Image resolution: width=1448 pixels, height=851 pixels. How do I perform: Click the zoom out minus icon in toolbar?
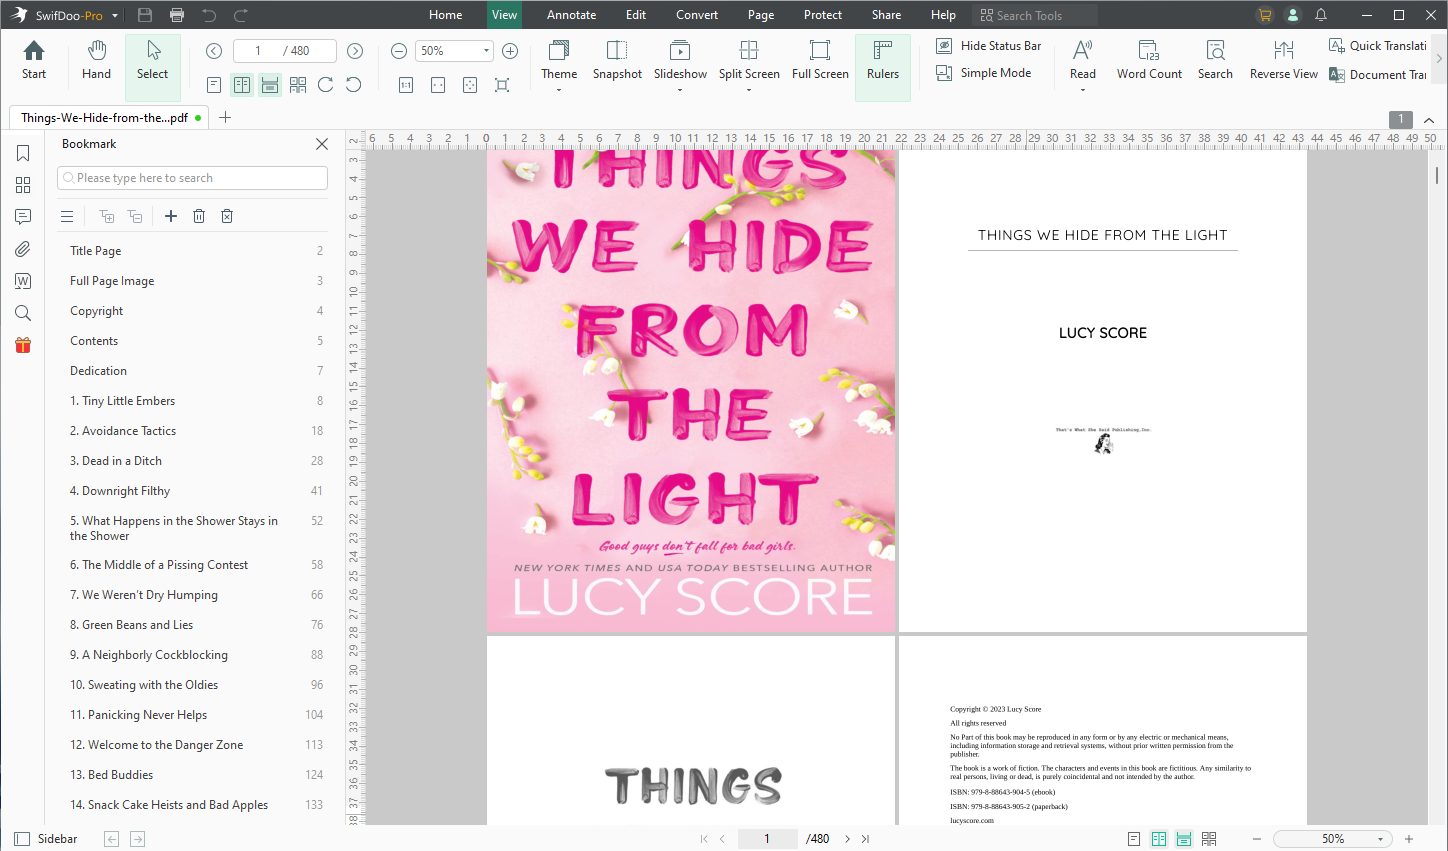pos(399,51)
